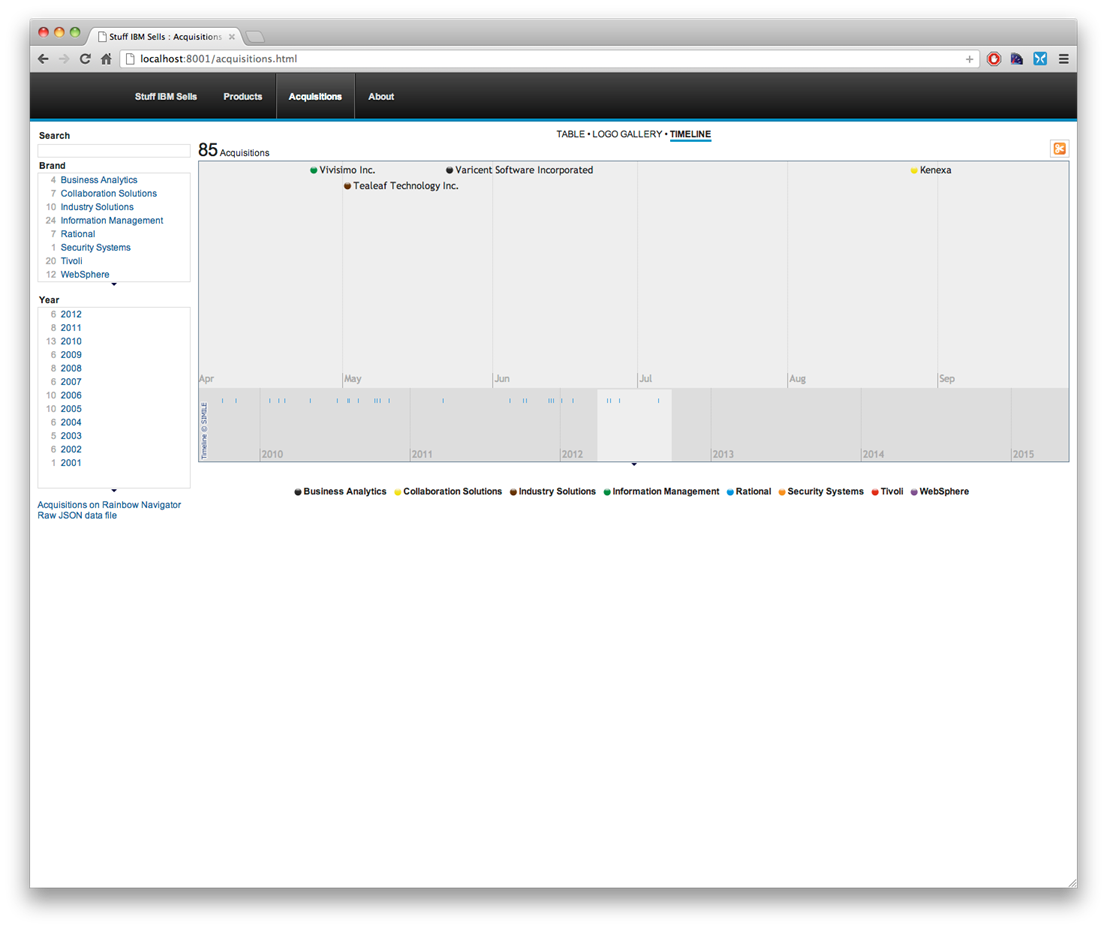1107x929 pixels.
Task: Click the address bar URL field
Action: coord(551,59)
